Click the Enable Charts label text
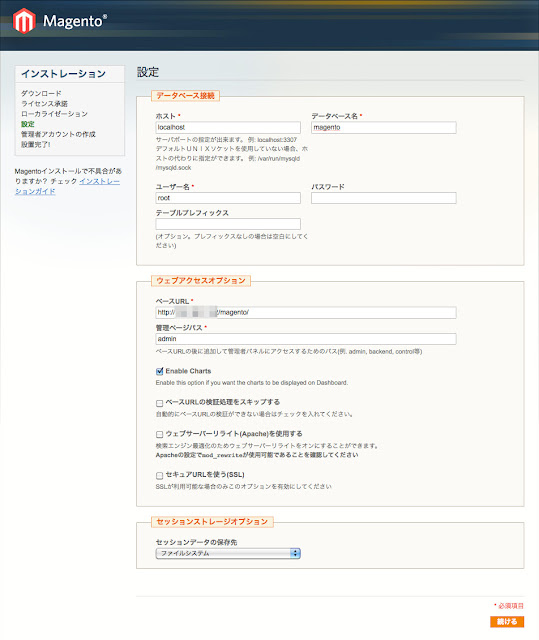Viewport: 539px width, 640px height. point(188,371)
